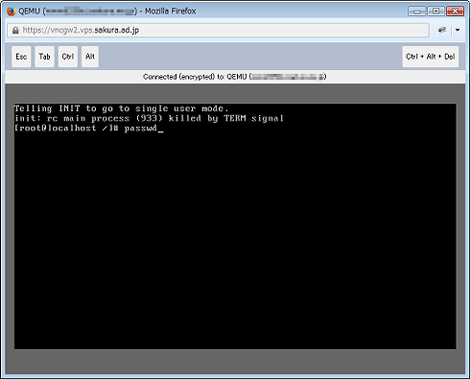Open the dropdown arrow beside the toolbar icon
Screen dimensions: 470x379
[x=458, y=30]
